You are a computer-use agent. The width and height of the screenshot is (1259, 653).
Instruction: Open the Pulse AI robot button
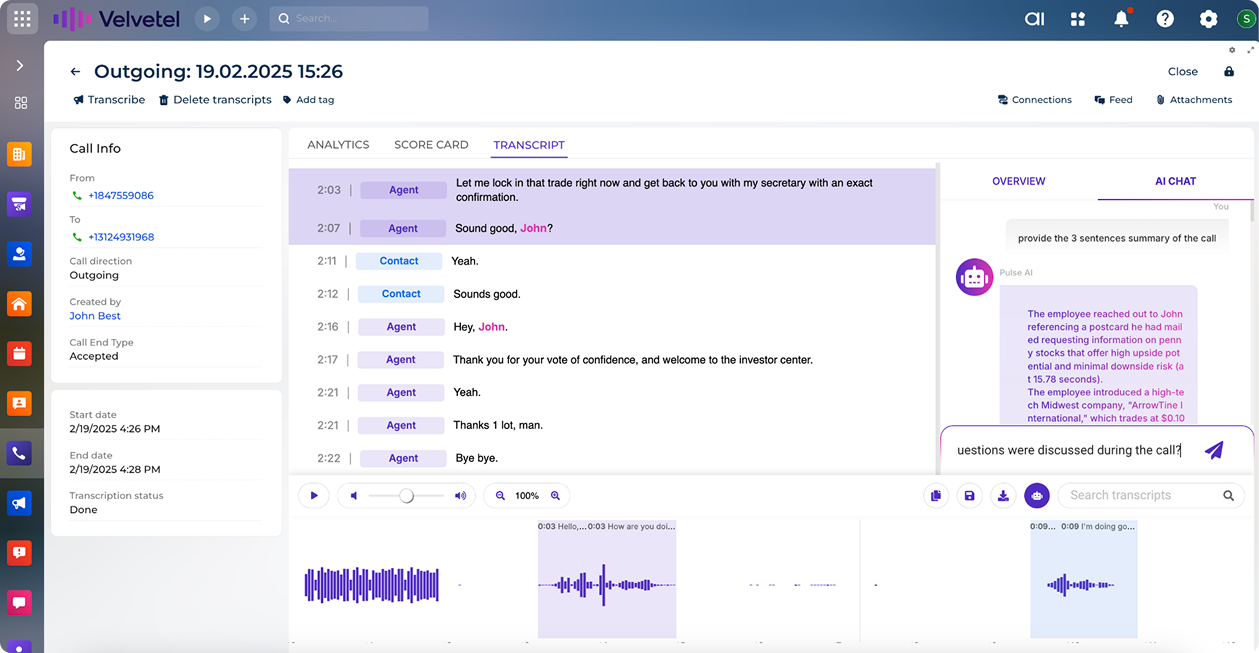[1037, 495]
